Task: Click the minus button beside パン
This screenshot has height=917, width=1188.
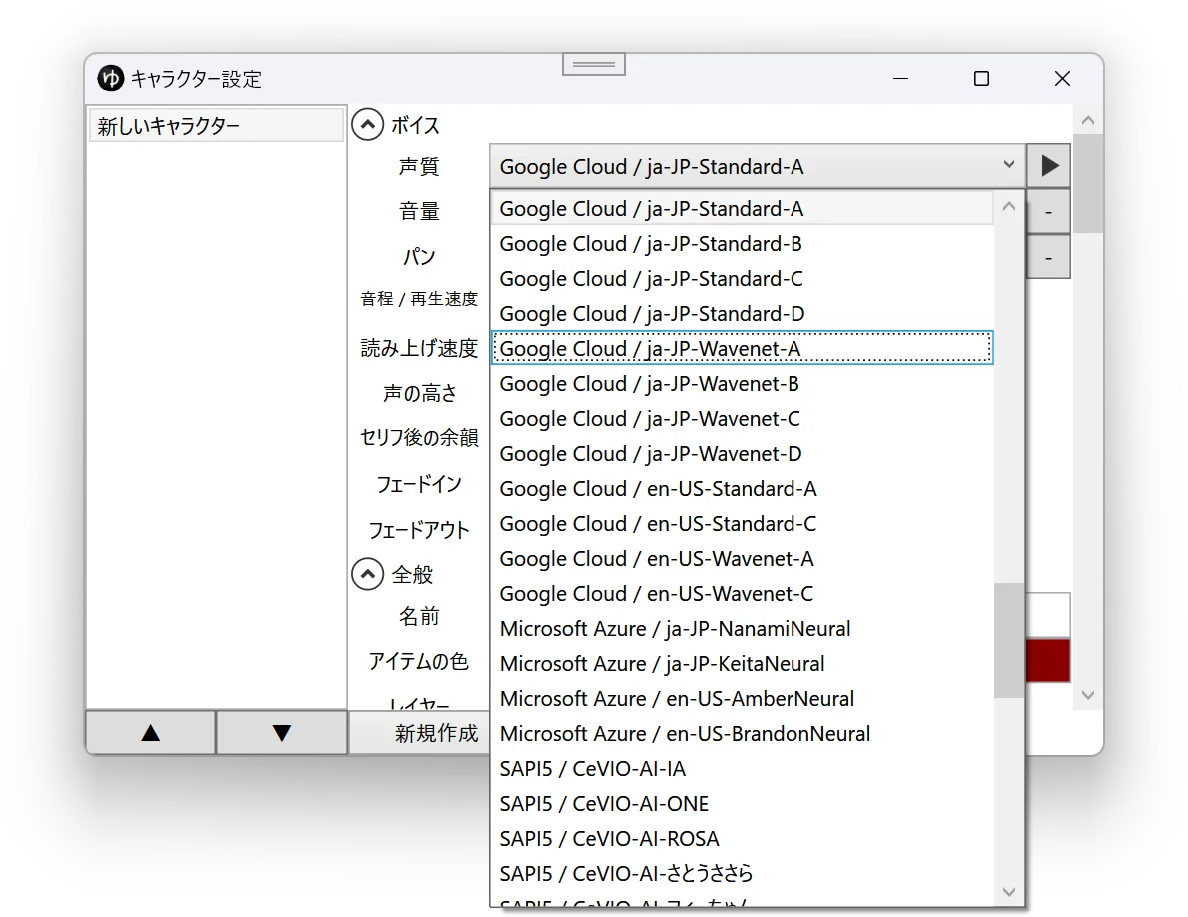Action: [1049, 258]
